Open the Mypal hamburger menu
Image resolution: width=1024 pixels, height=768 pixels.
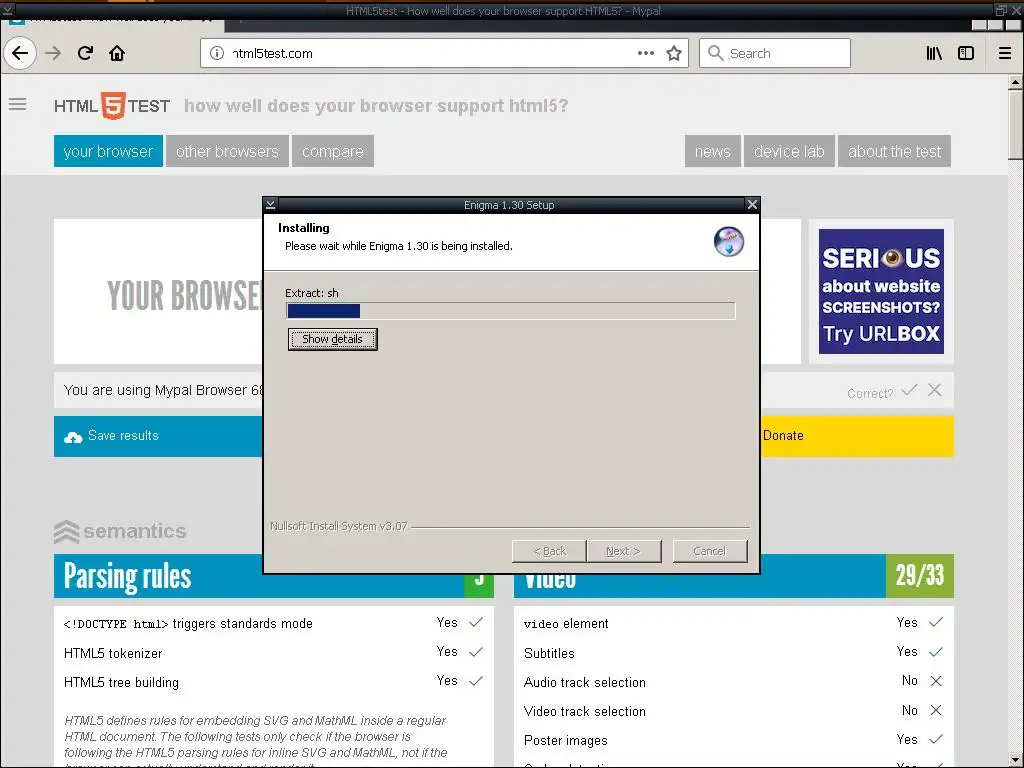click(x=1005, y=53)
